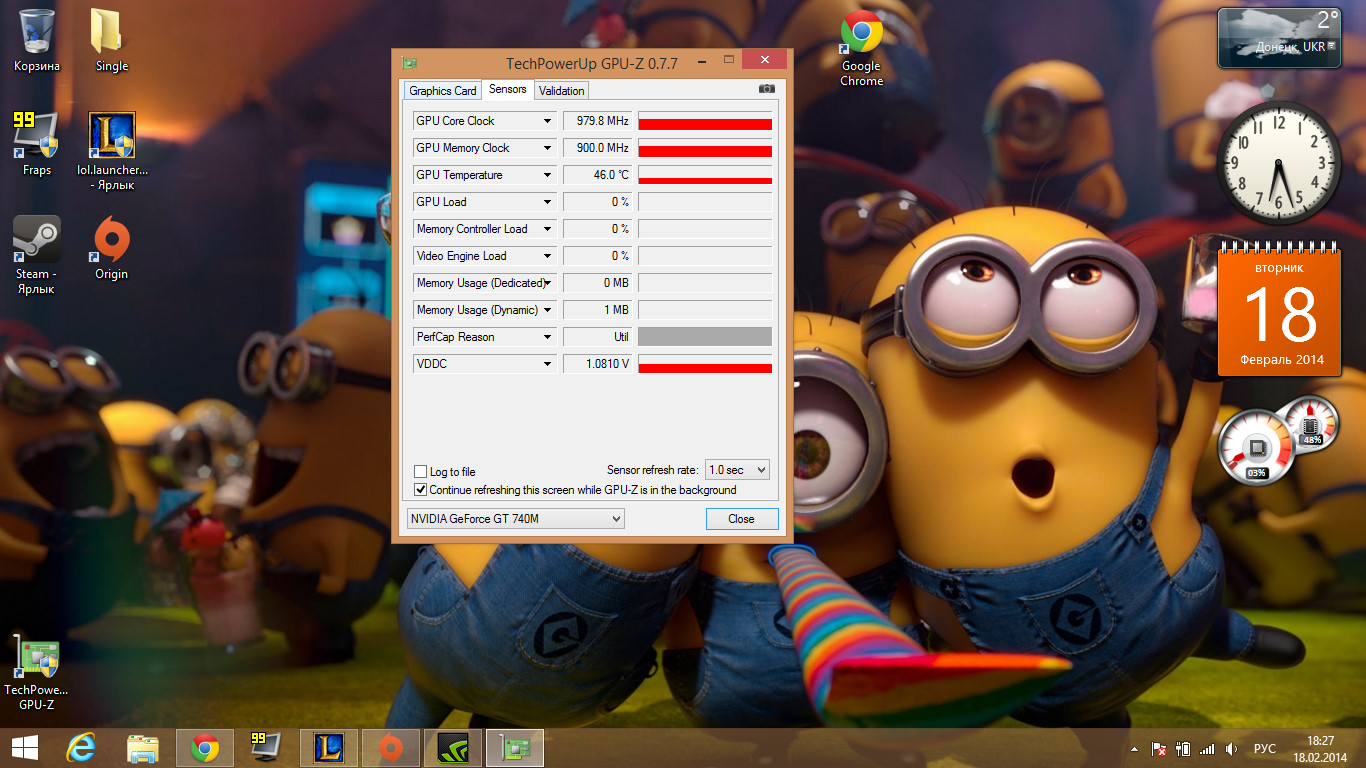Open Fraps from the taskbar

[x=266, y=748]
